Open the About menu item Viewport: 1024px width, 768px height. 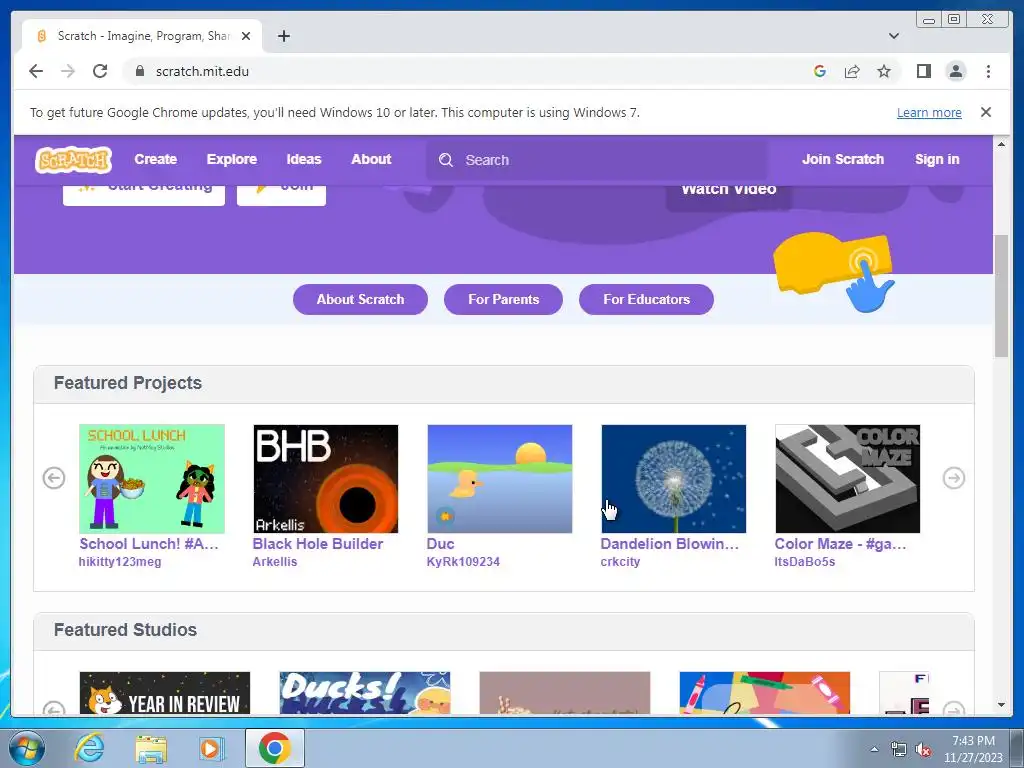[x=371, y=159]
